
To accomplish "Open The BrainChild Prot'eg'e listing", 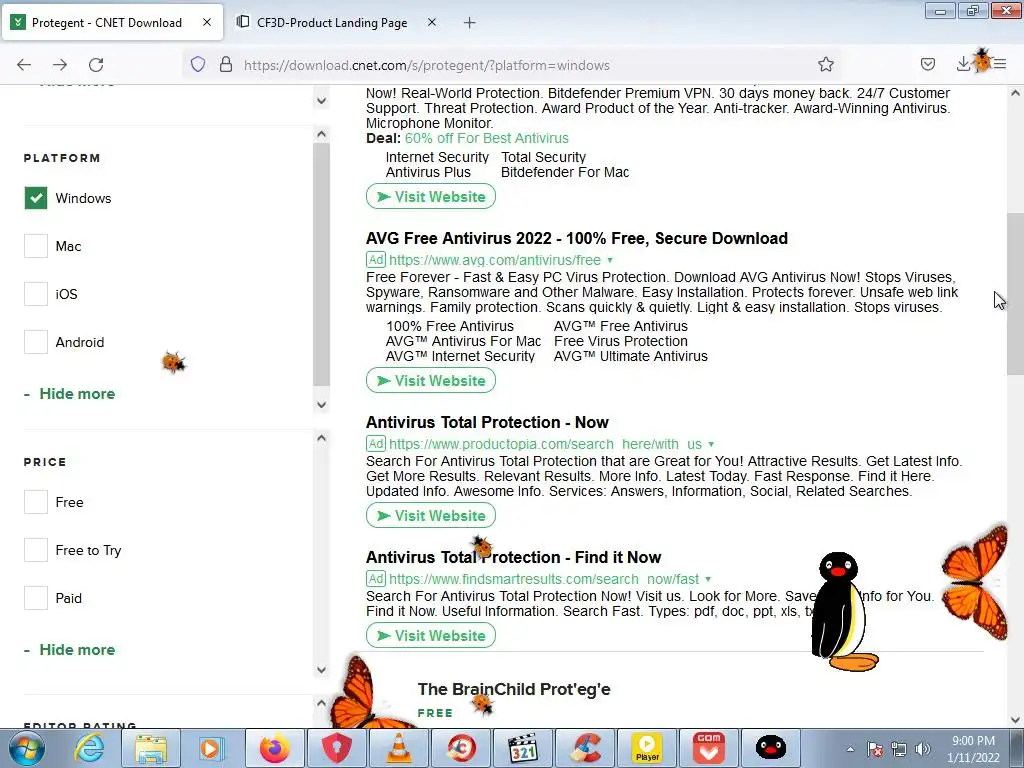I will (x=514, y=690).
